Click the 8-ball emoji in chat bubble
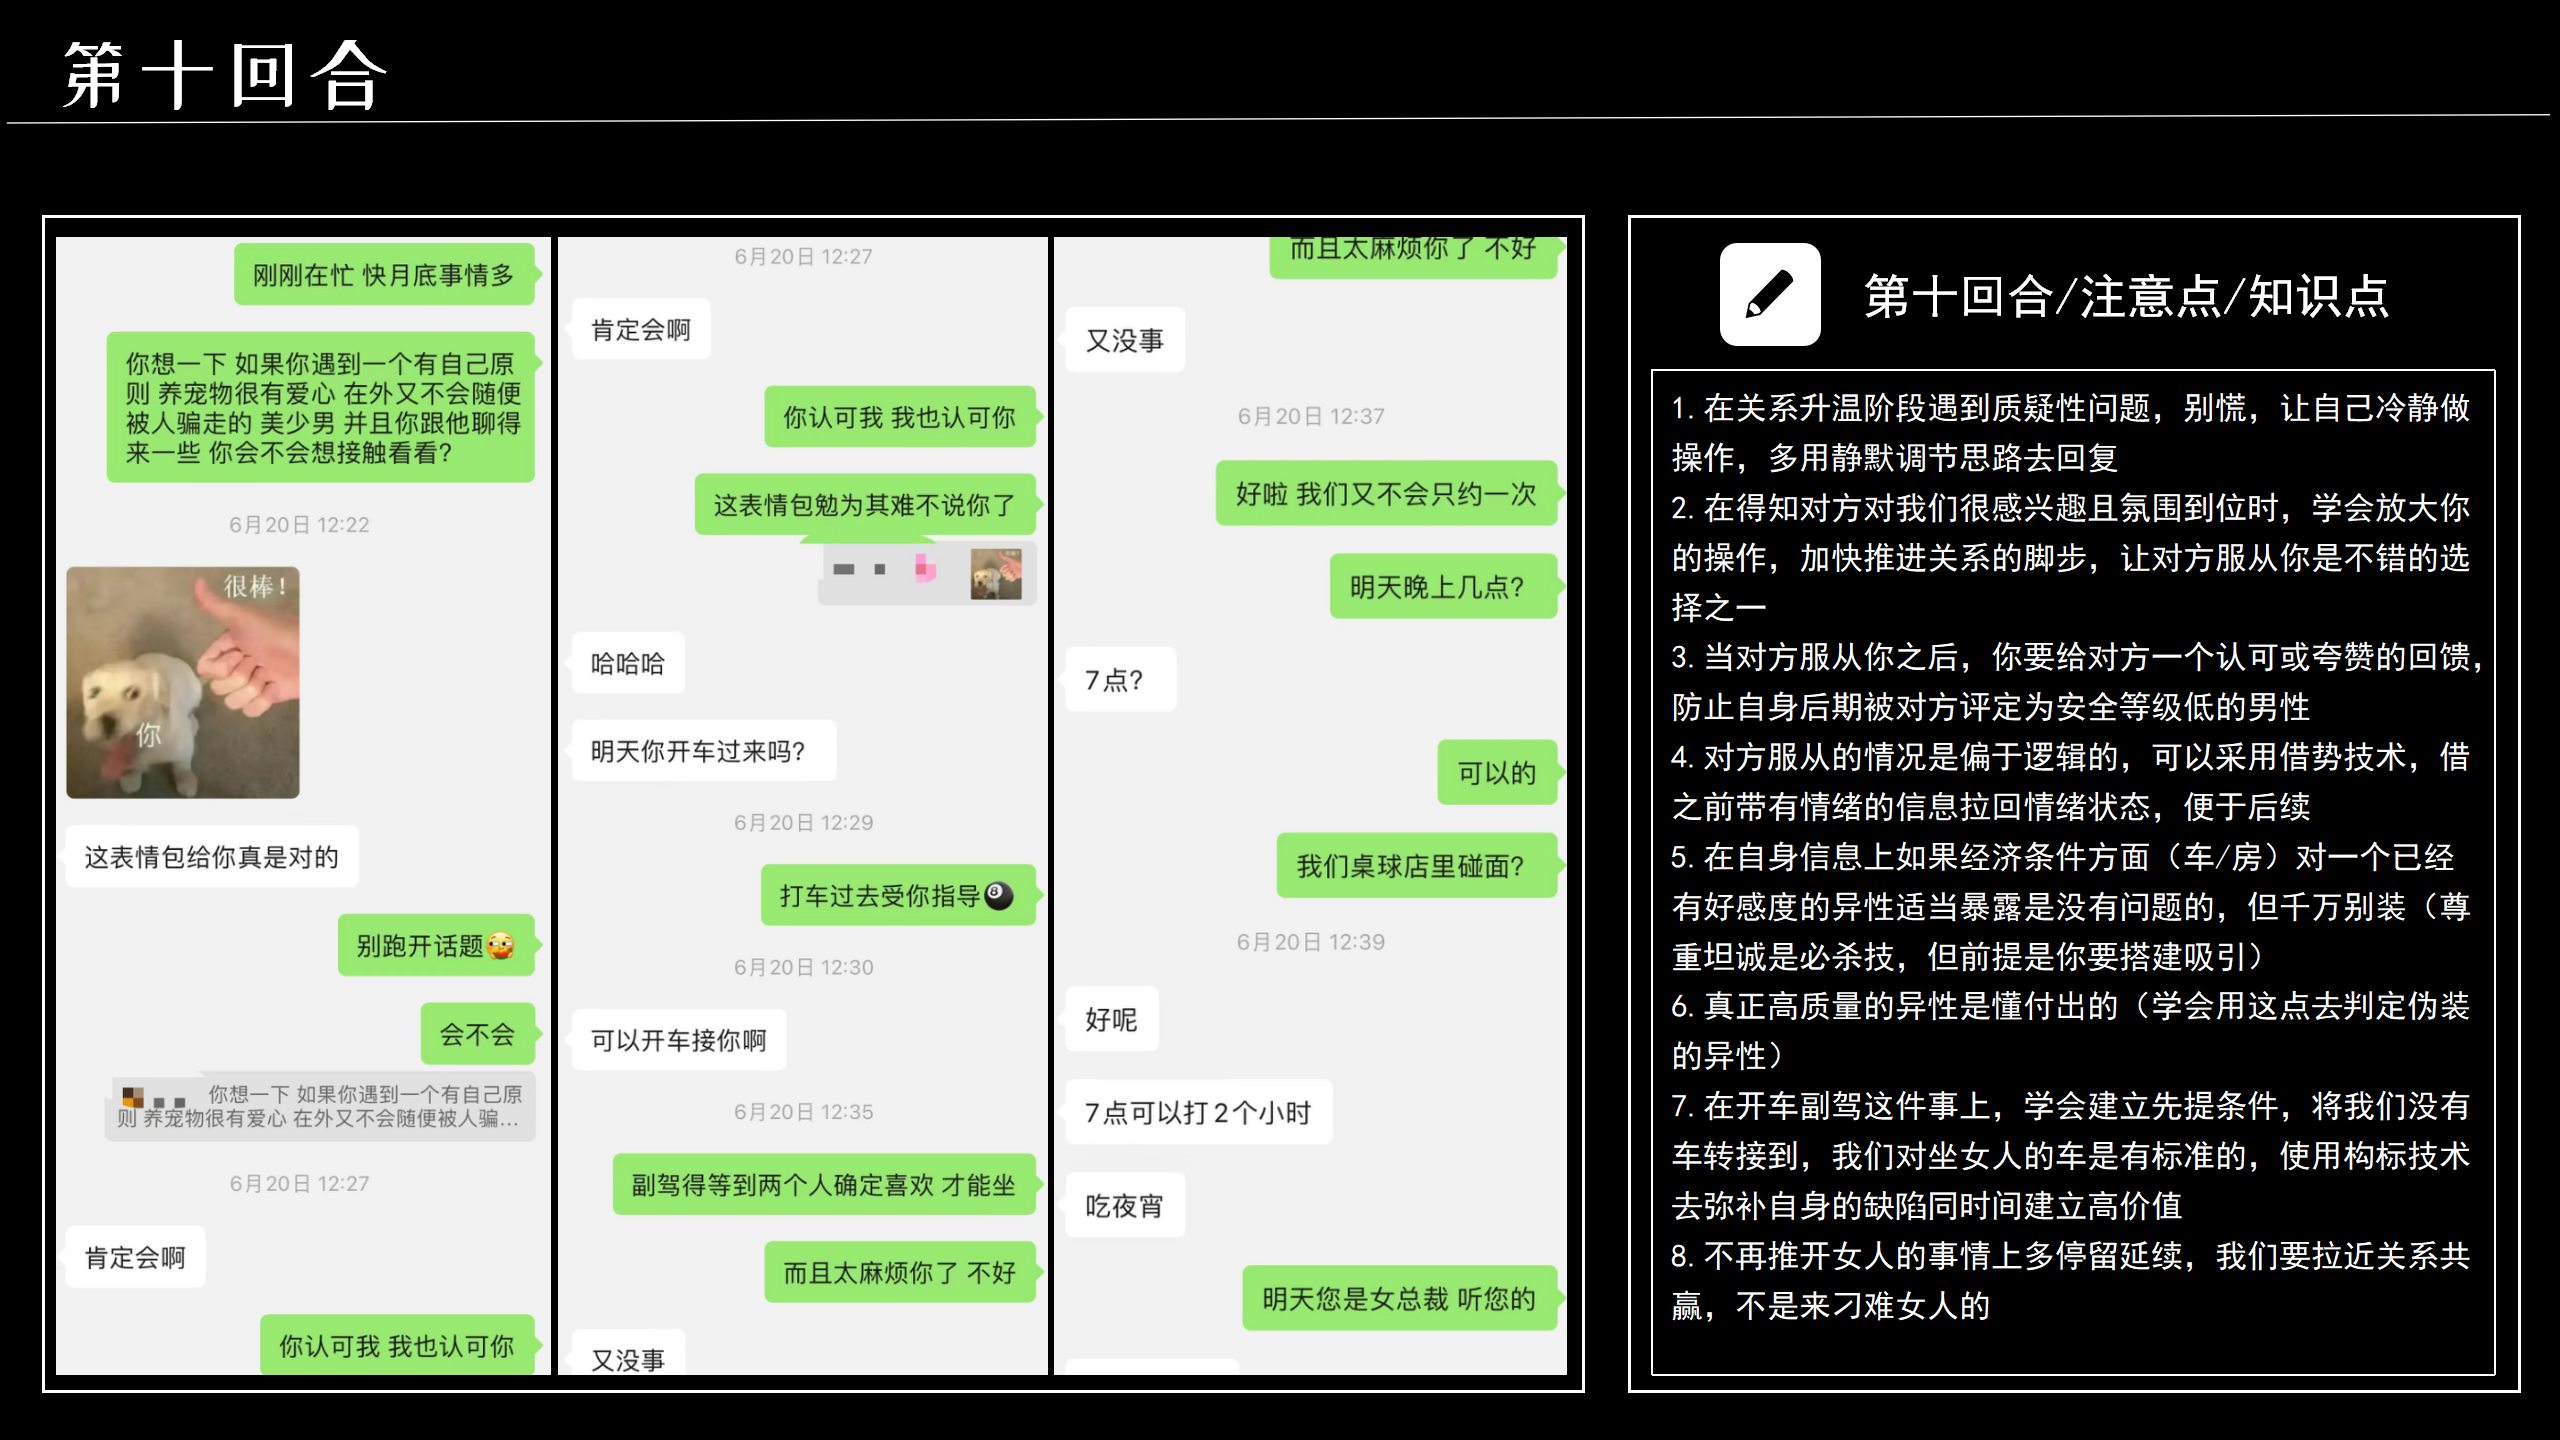The height and width of the screenshot is (1440, 2560). (998, 895)
